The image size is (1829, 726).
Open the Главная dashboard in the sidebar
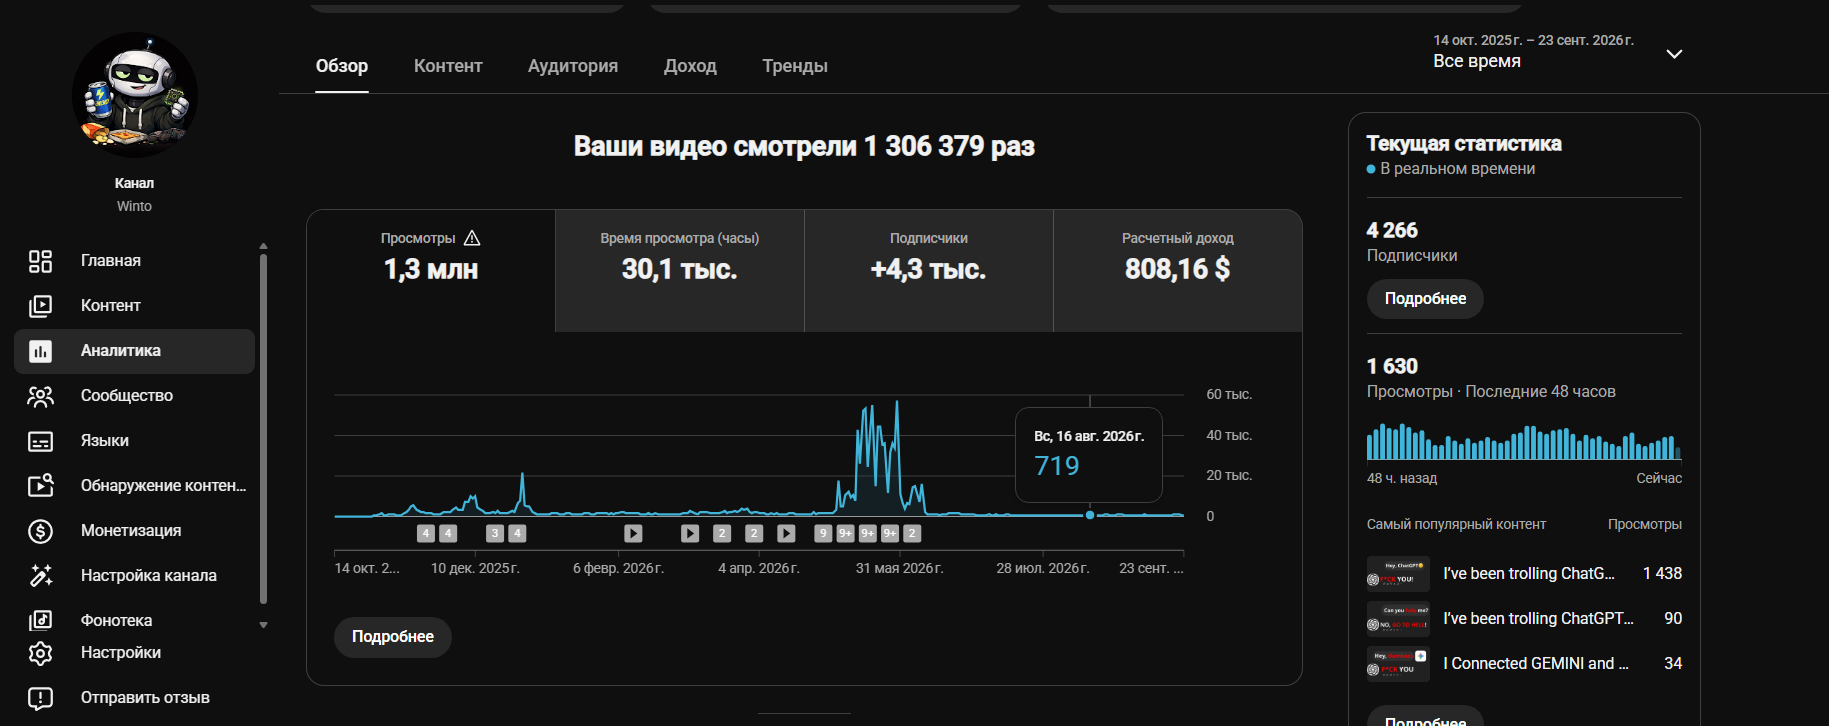134,260
